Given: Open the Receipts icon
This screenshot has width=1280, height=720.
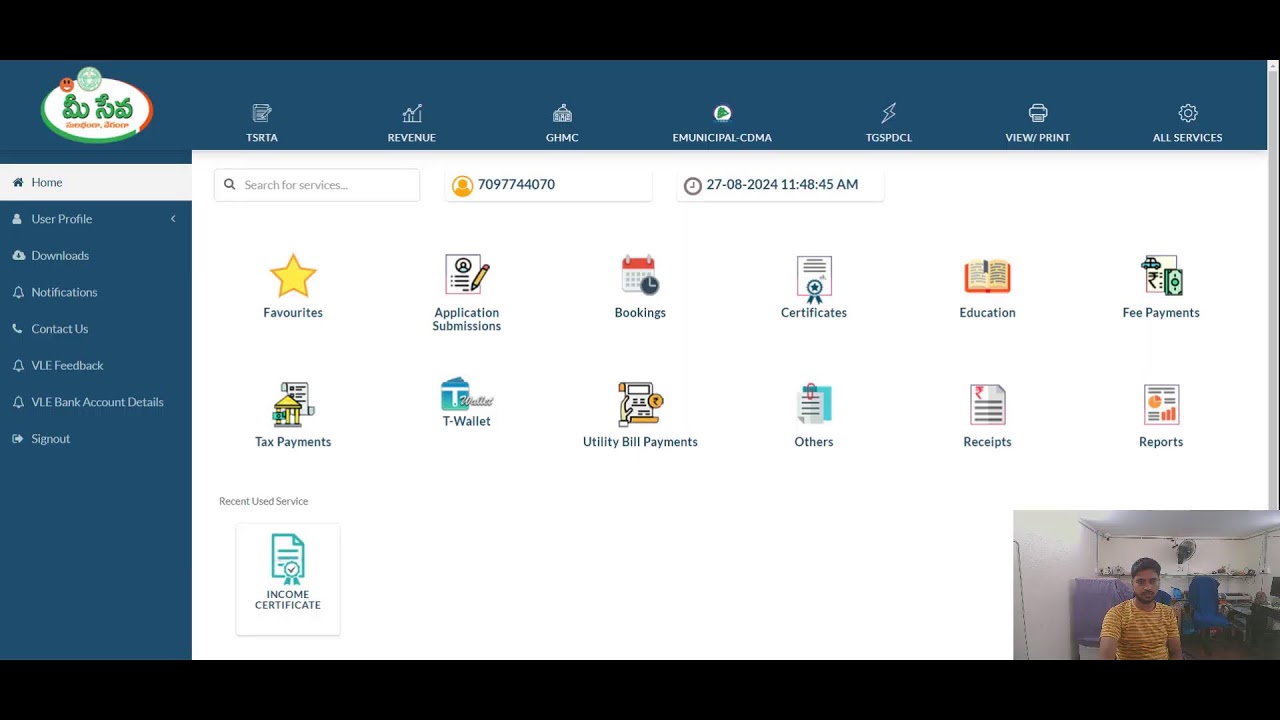Looking at the screenshot, I should pyautogui.click(x=987, y=404).
